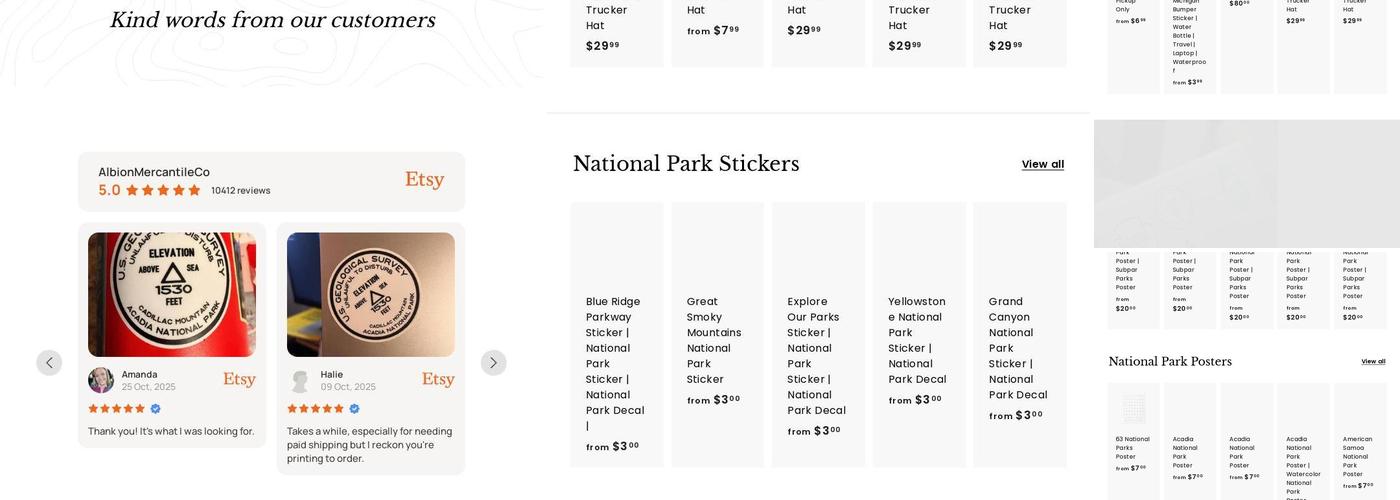The image size is (1400, 500).
Task: Click the 10412 reviews count text
Action: (240, 190)
